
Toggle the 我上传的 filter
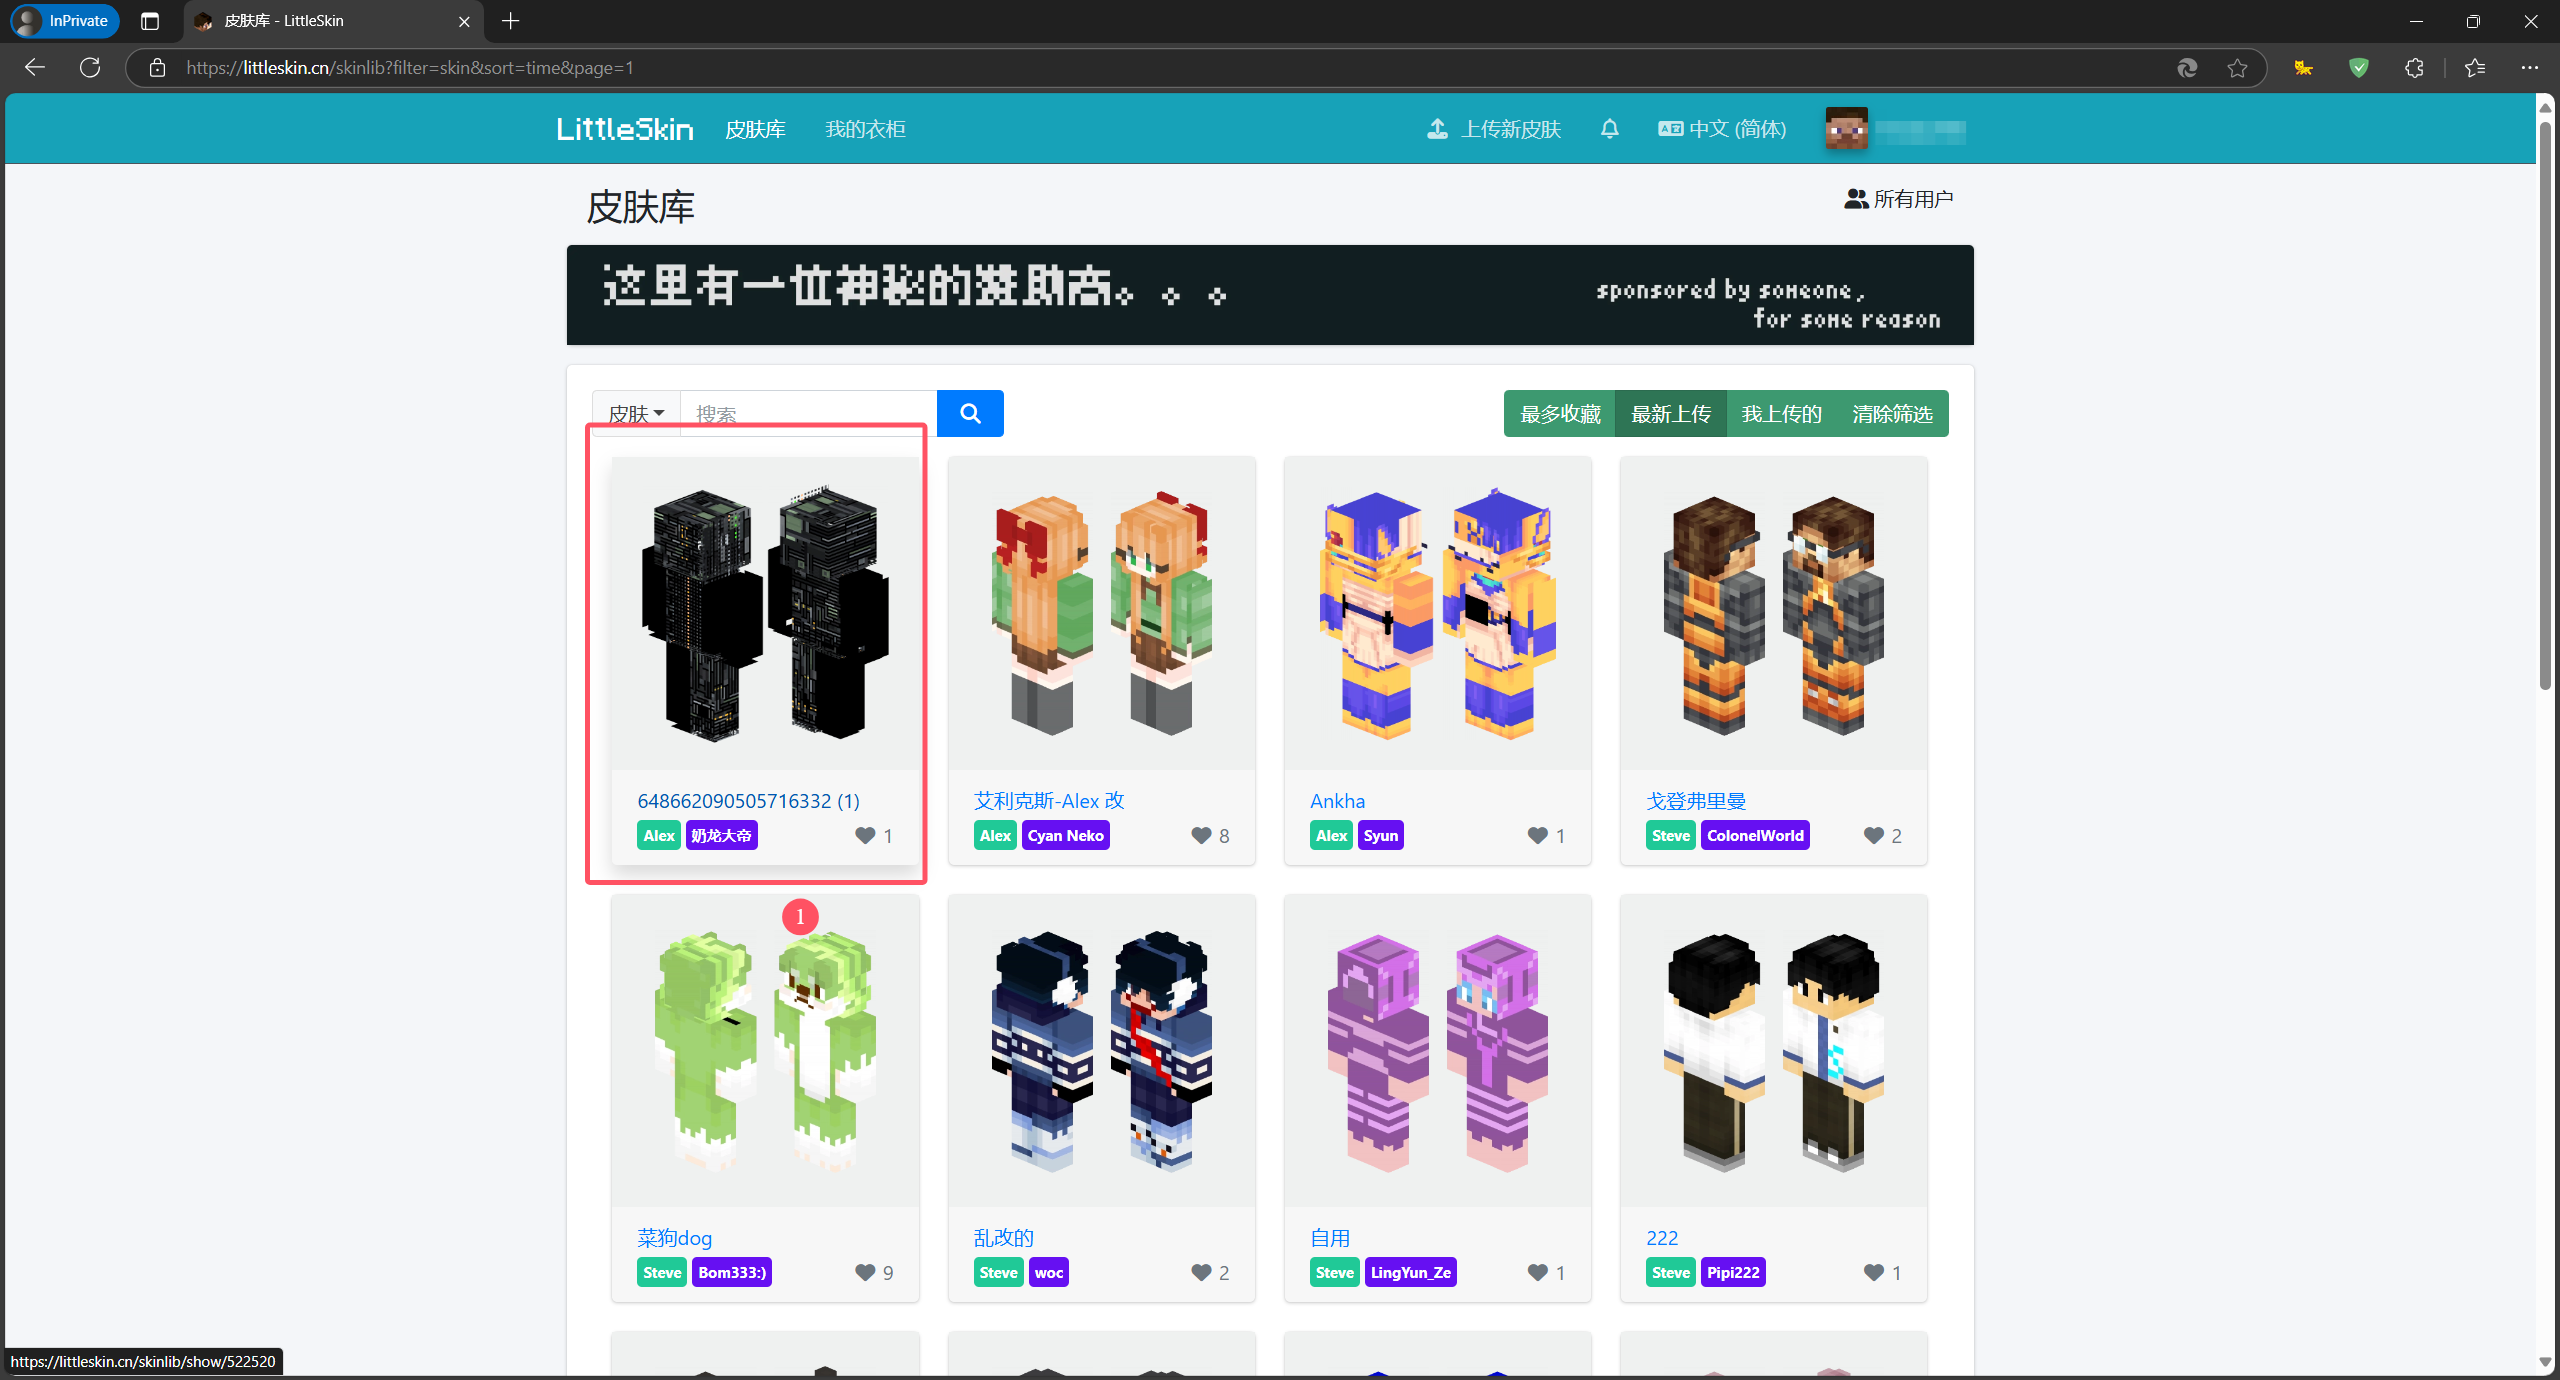click(1781, 414)
